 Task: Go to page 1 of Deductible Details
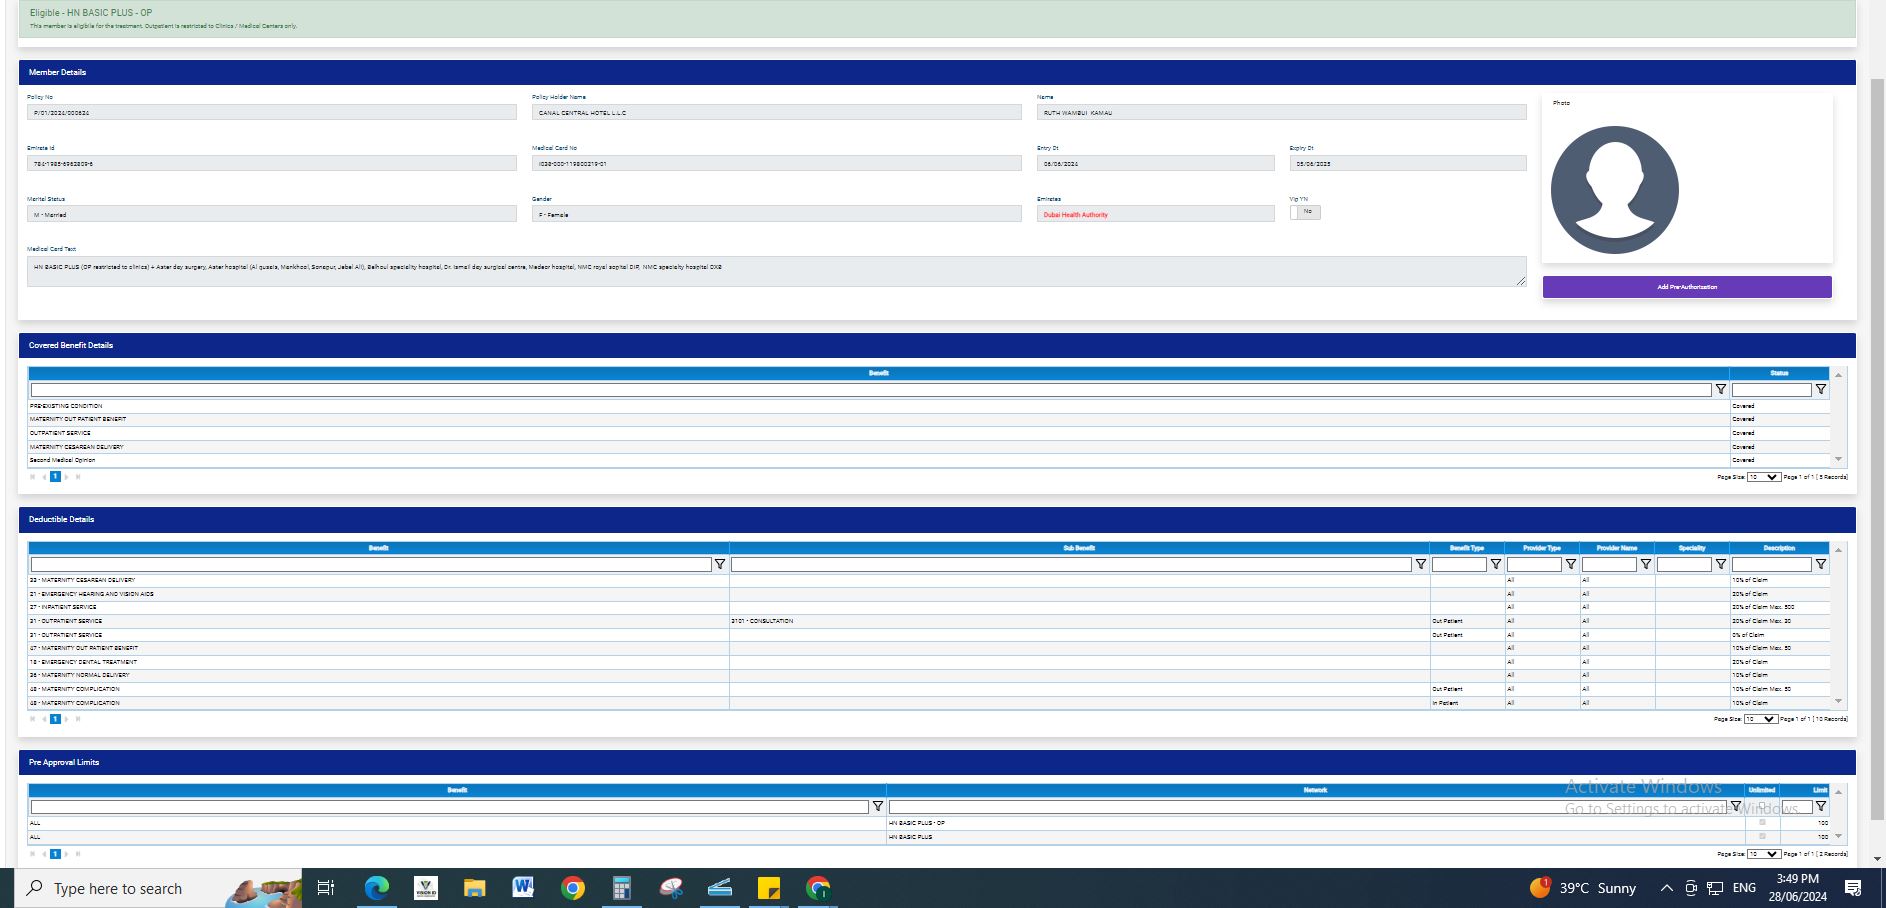pyautogui.click(x=55, y=719)
